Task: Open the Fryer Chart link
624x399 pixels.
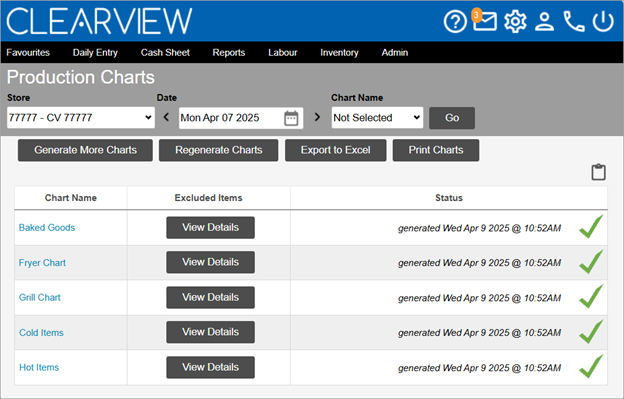Action: [42, 263]
